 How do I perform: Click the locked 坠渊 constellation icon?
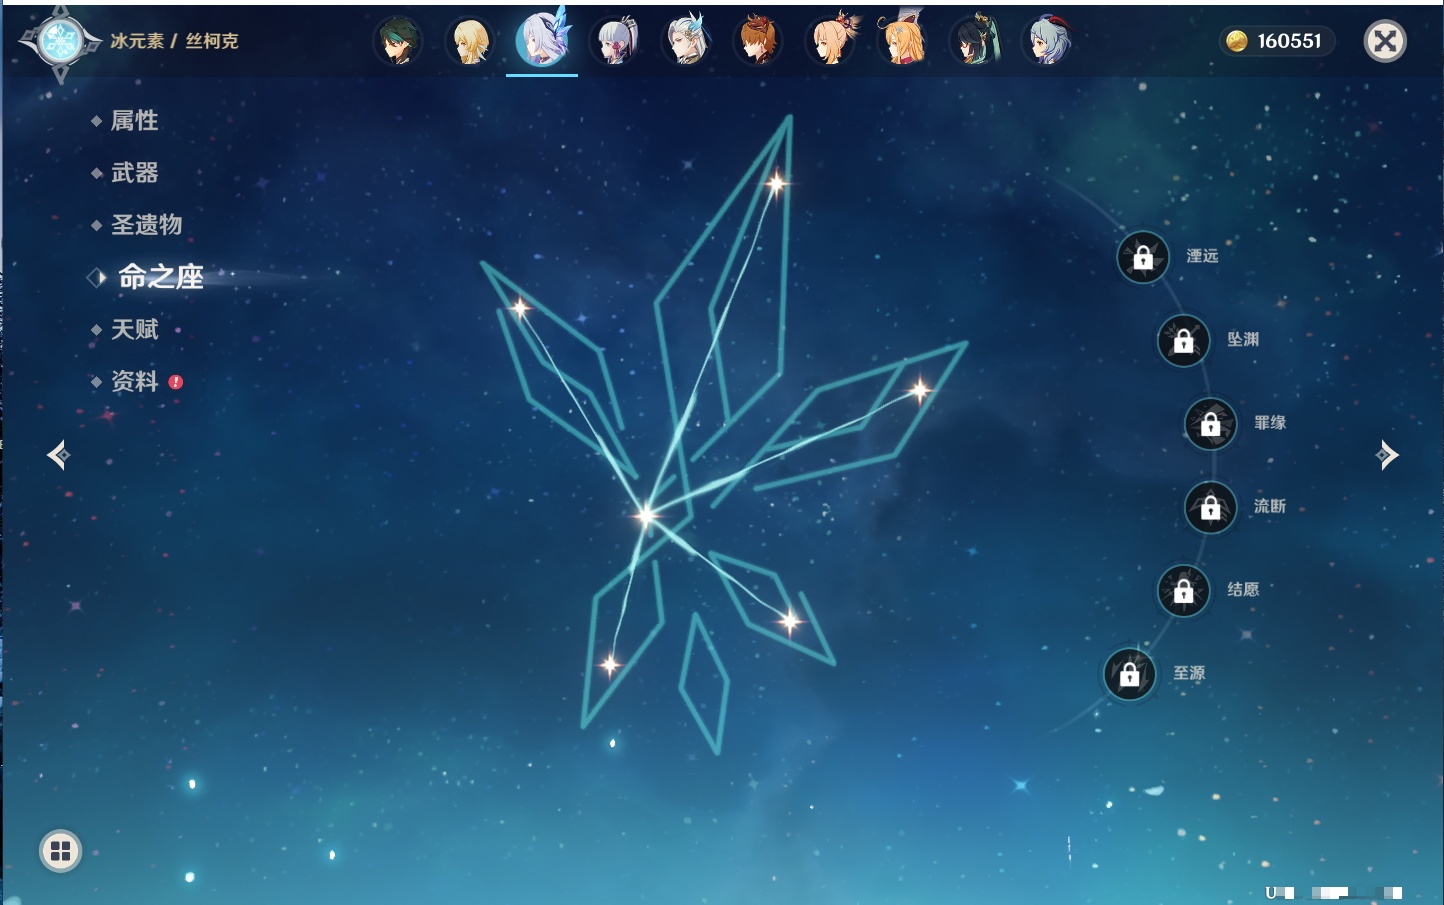1184,340
